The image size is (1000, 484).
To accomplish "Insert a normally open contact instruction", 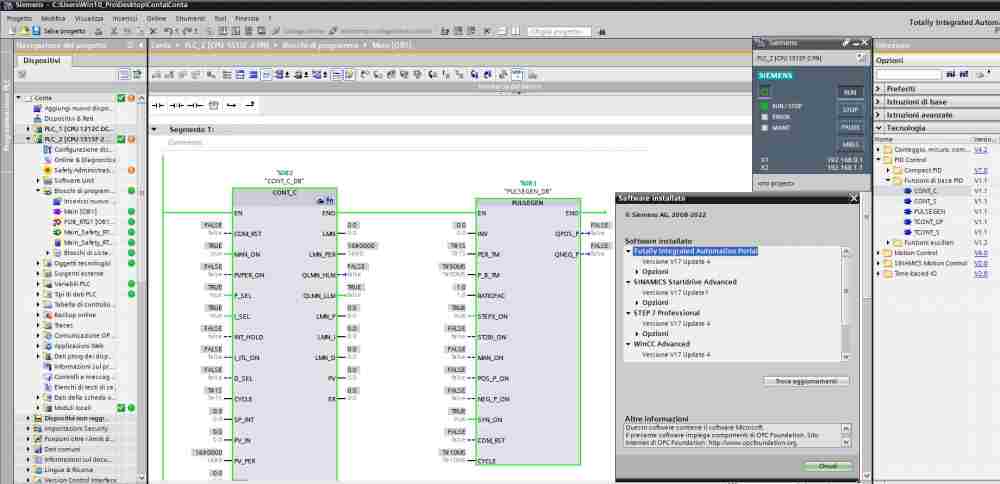I will coord(158,104).
